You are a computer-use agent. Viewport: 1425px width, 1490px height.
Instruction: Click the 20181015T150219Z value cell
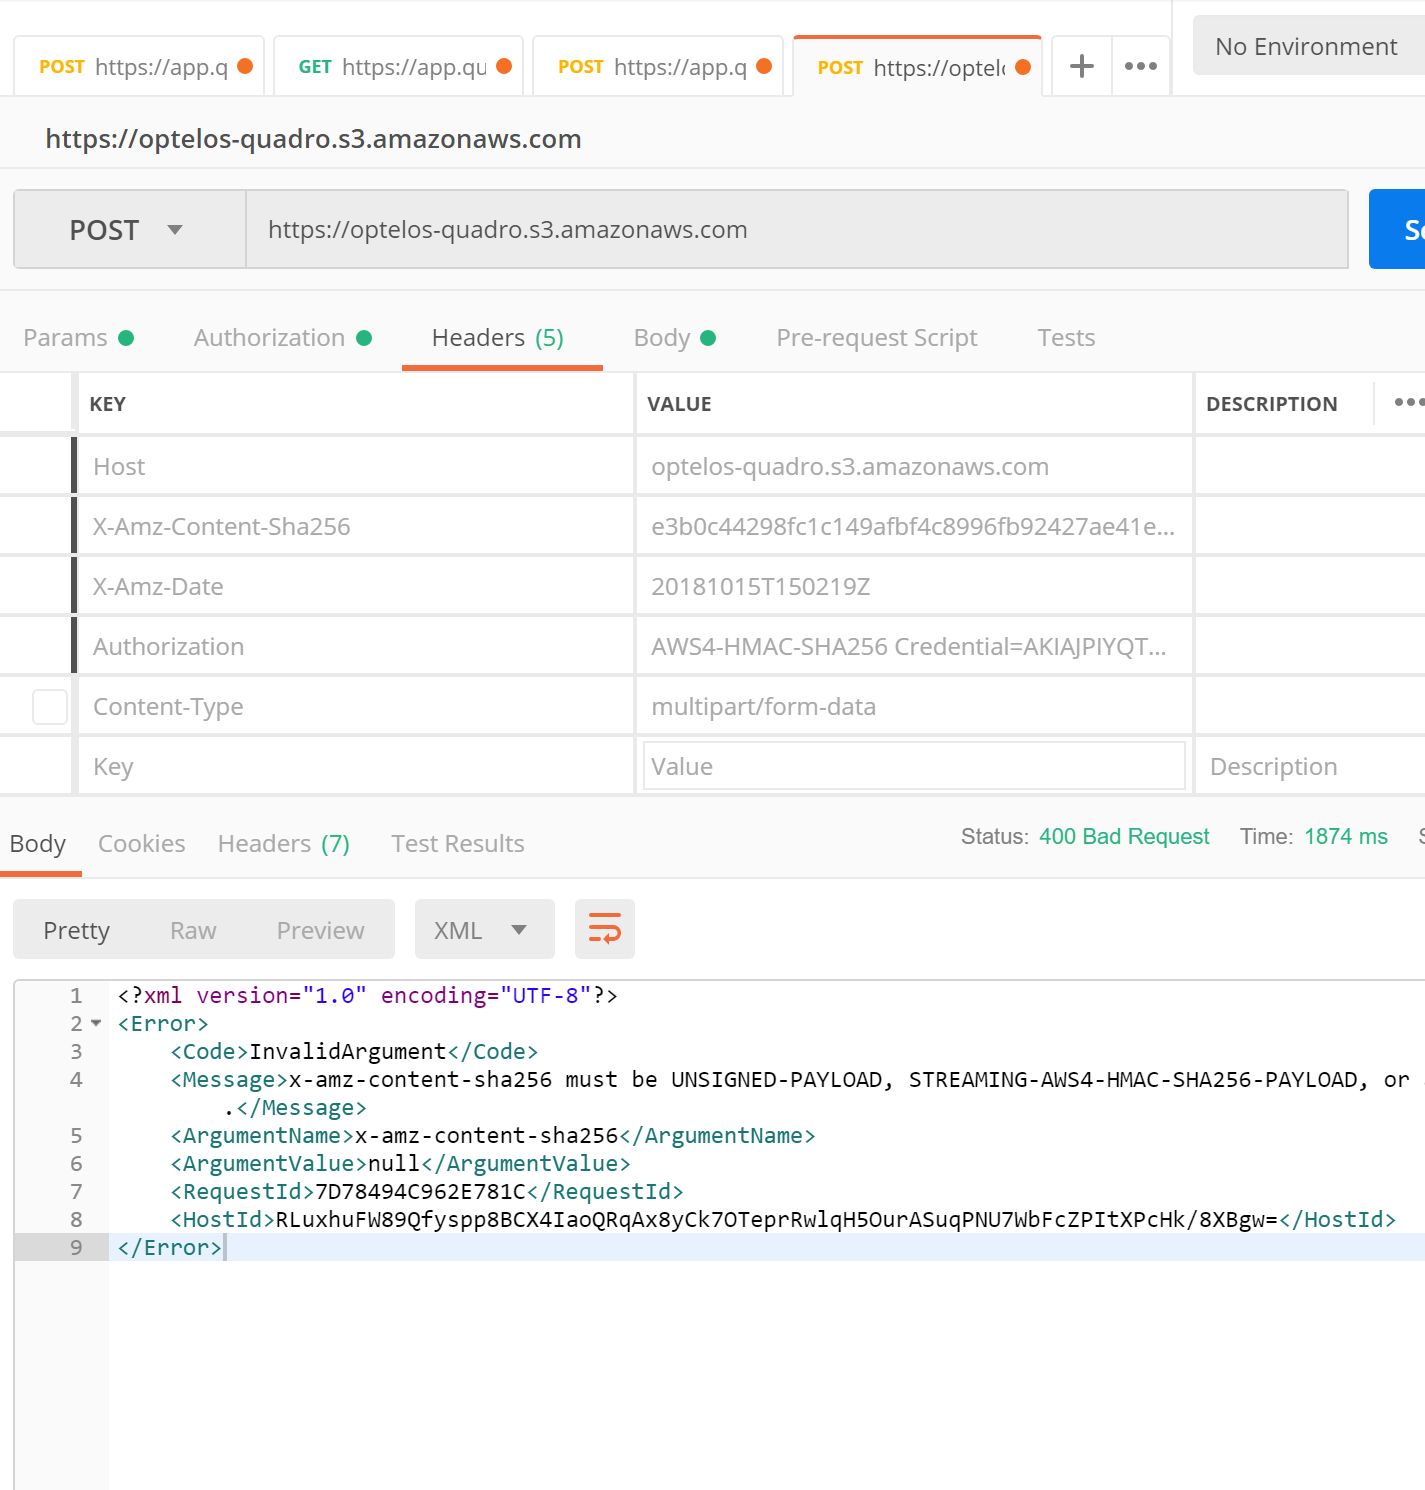coord(914,586)
